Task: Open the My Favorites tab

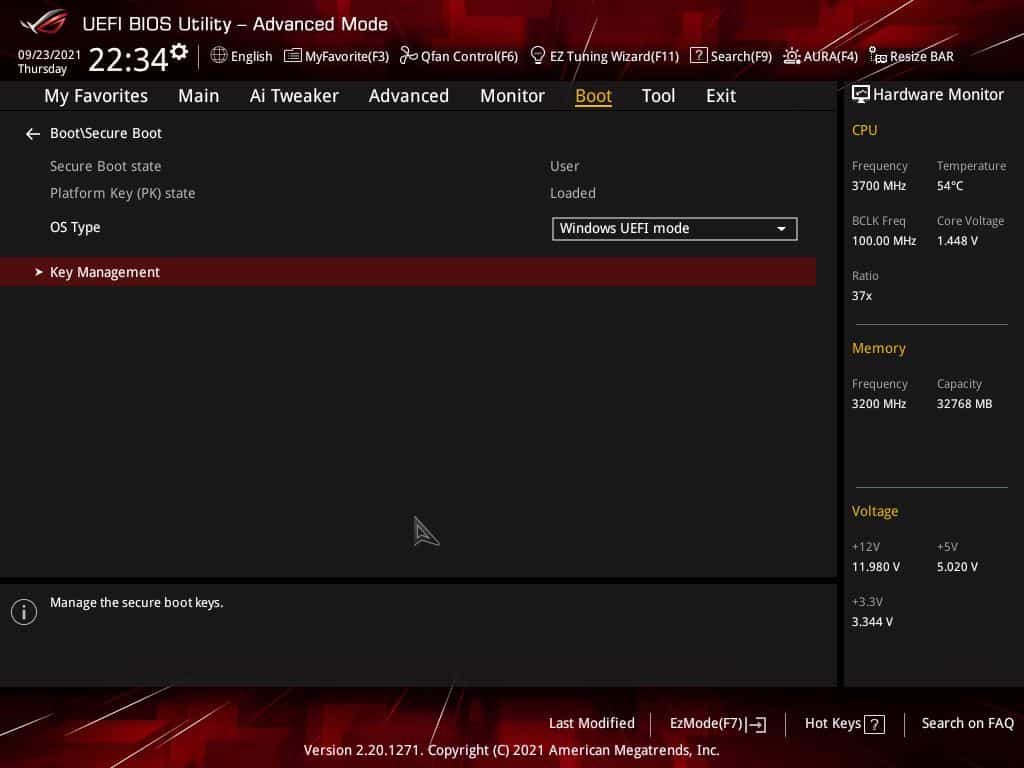Action: pos(96,96)
